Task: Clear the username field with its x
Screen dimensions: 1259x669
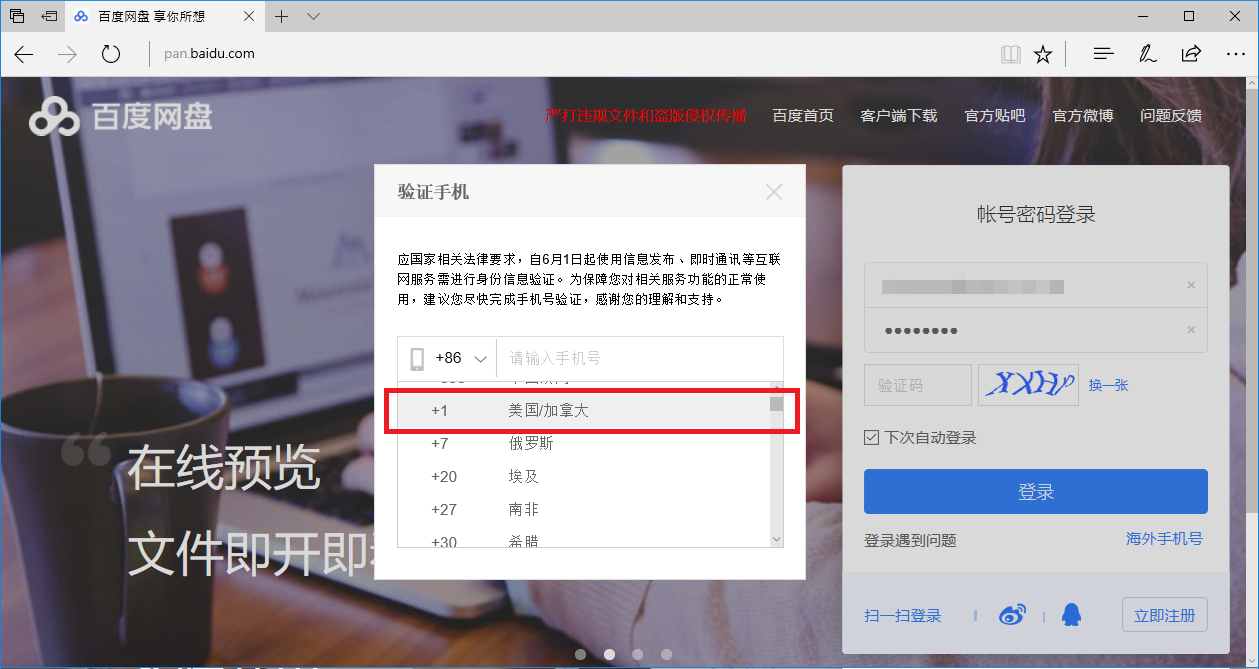Action: pos(1191,285)
